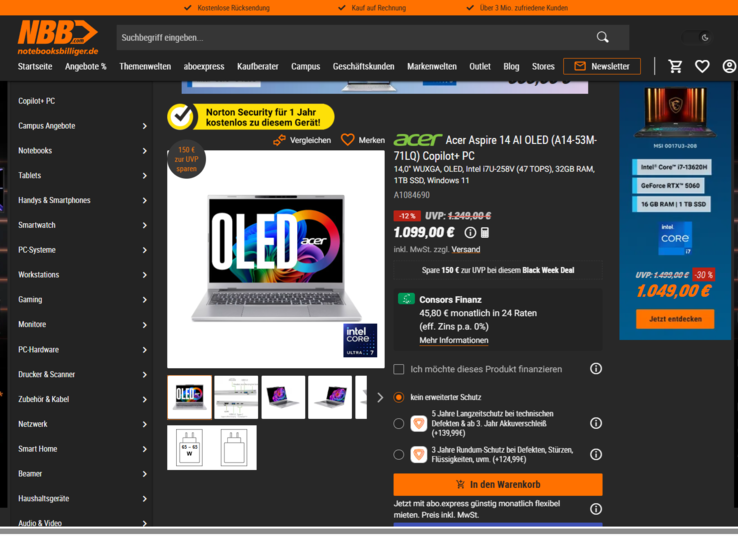Select 3 Jahre Rundum-Schutz radio button
Screen dimensions: 738x536
(399, 455)
